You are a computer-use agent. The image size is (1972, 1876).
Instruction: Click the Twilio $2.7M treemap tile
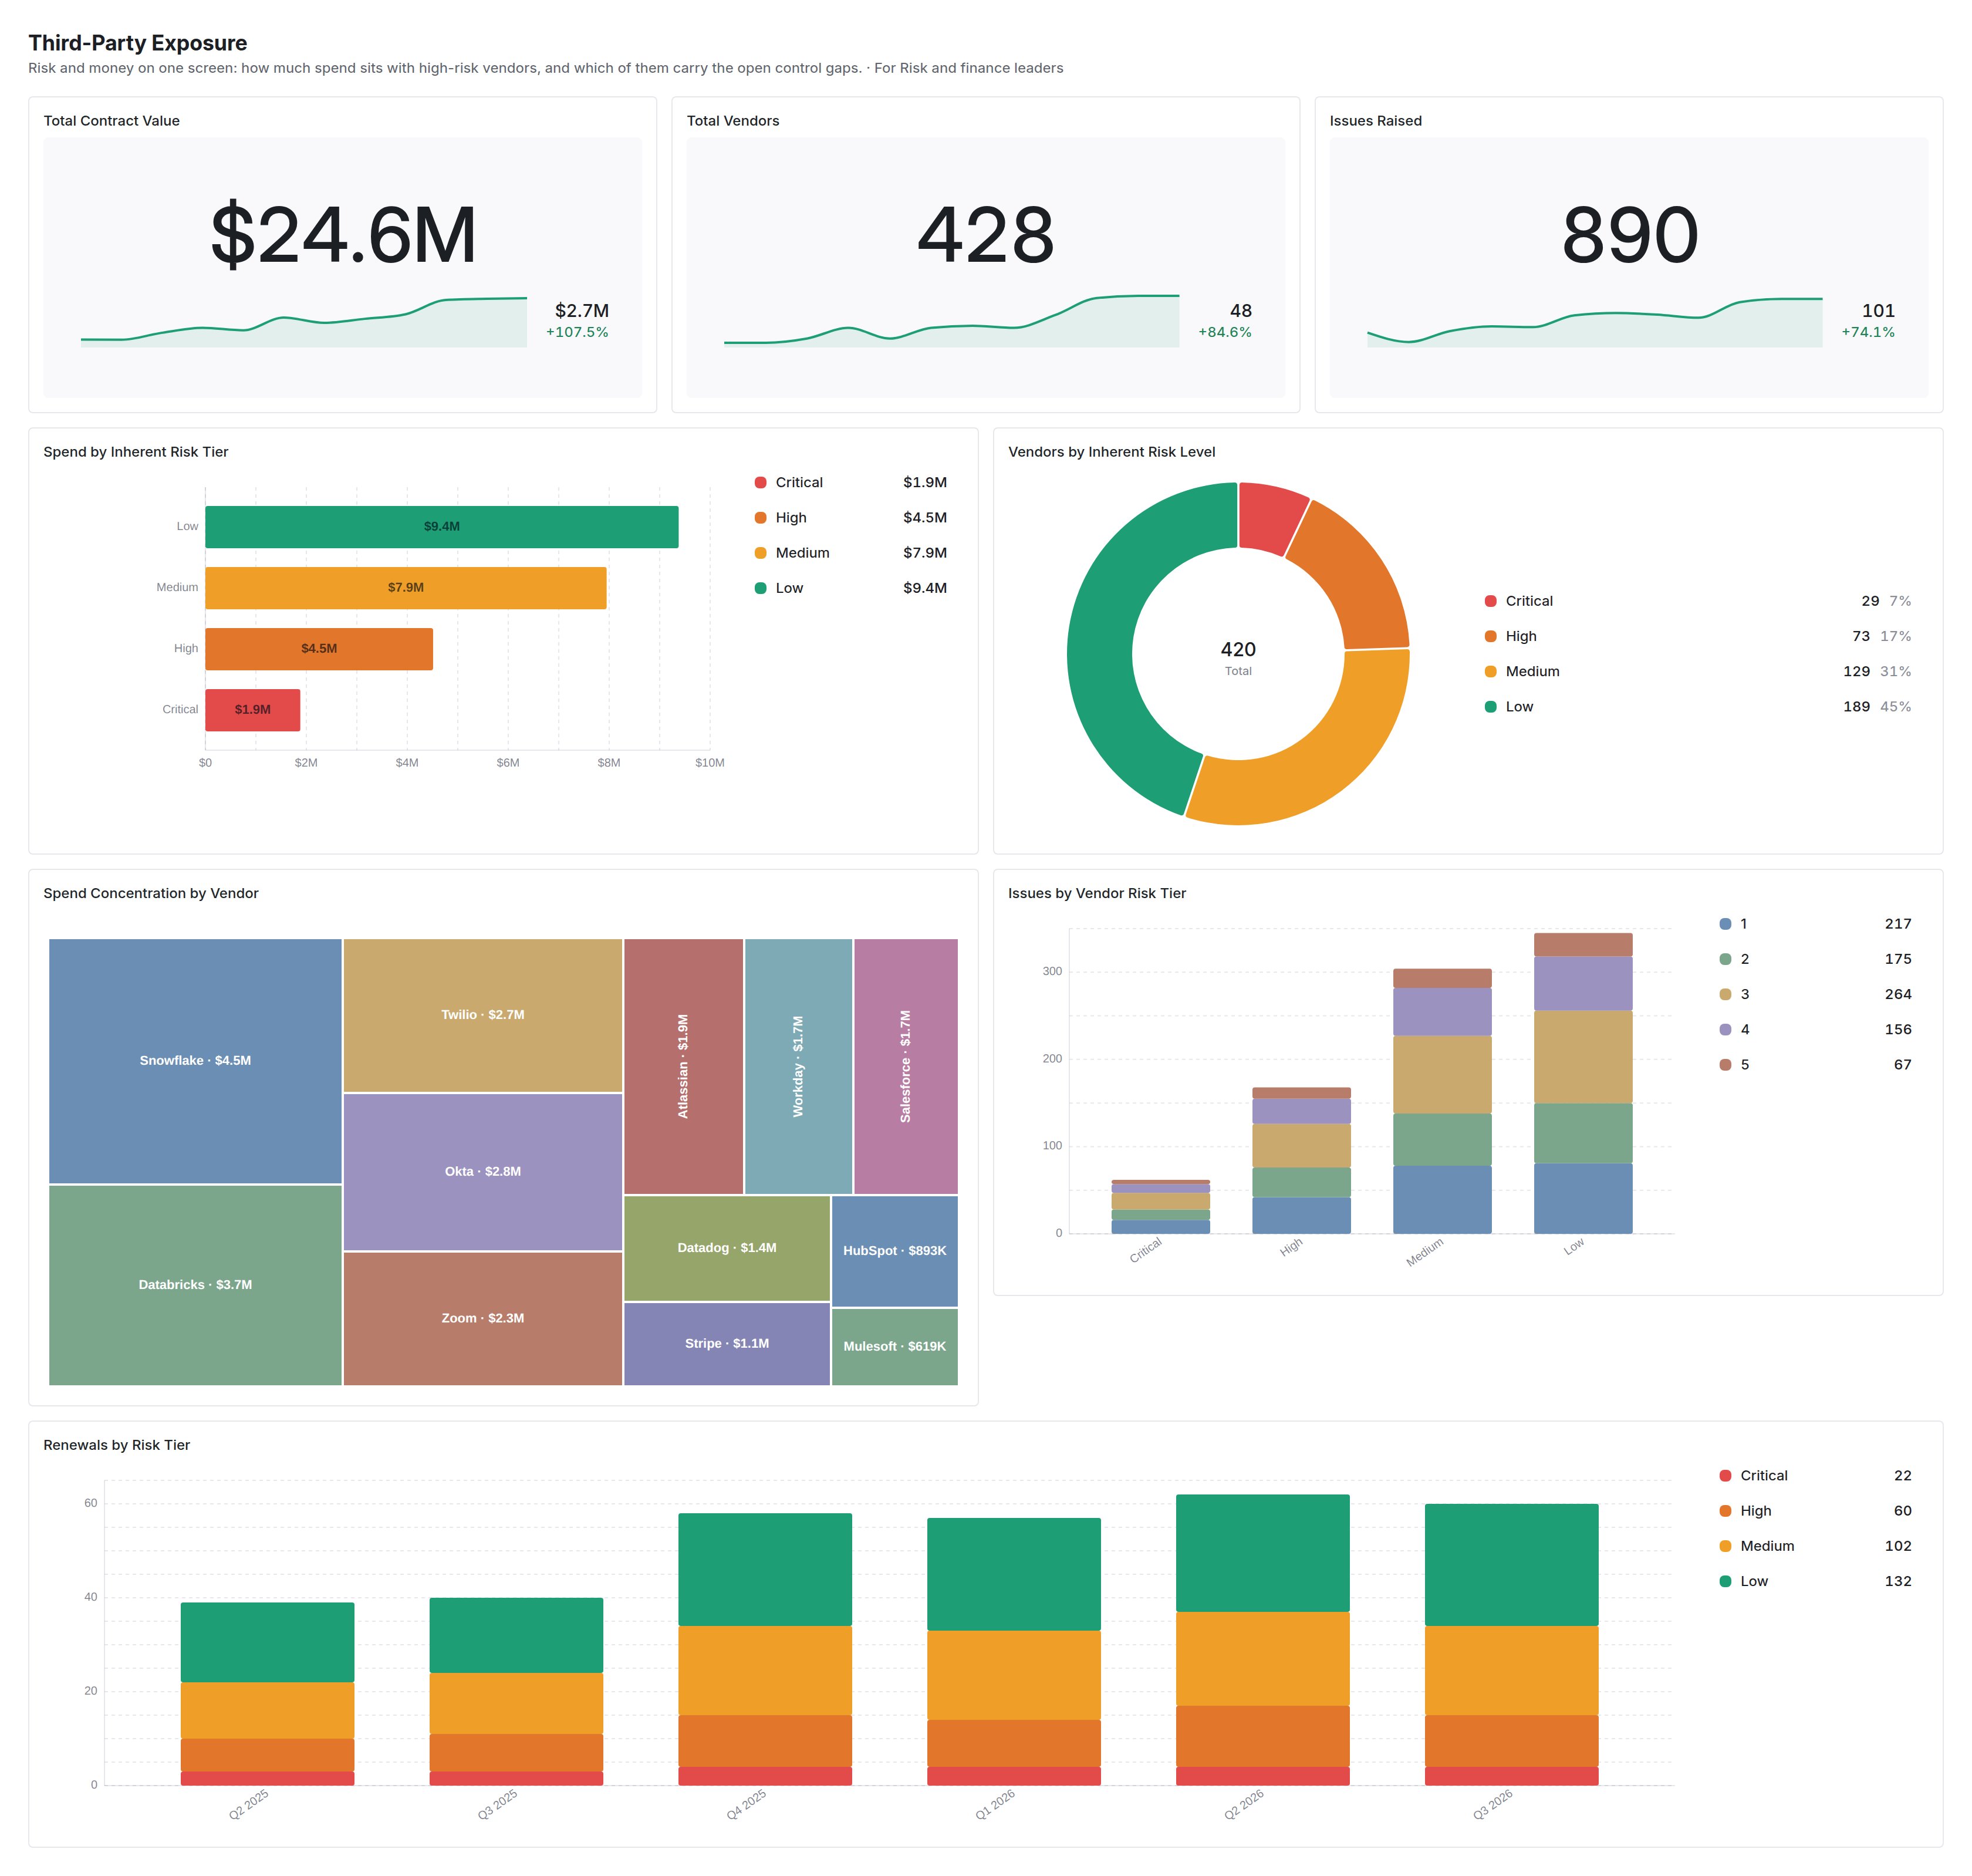pyautogui.click(x=483, y=1015)
